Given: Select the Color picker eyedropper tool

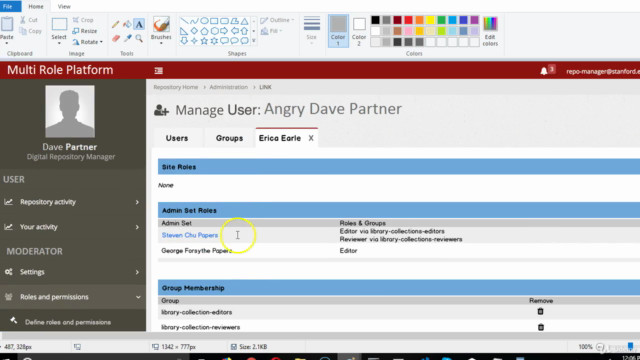Looking at the screenshot, I should [128, 38].
